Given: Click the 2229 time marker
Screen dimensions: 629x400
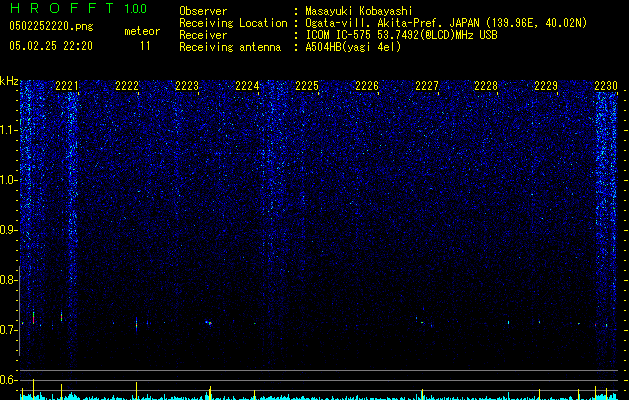Looking at the screenshot, I should coord(546,86).
